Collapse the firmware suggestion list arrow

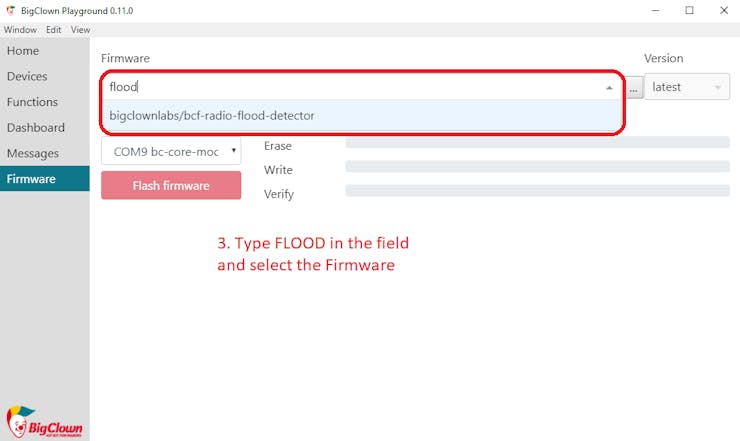610,88
